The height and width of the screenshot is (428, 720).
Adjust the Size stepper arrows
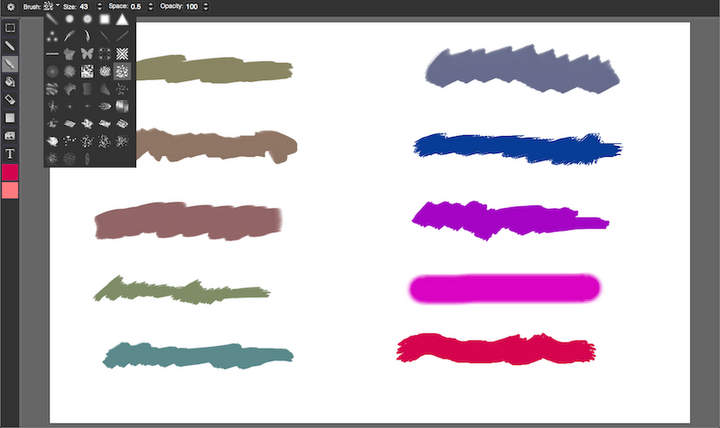100,7
